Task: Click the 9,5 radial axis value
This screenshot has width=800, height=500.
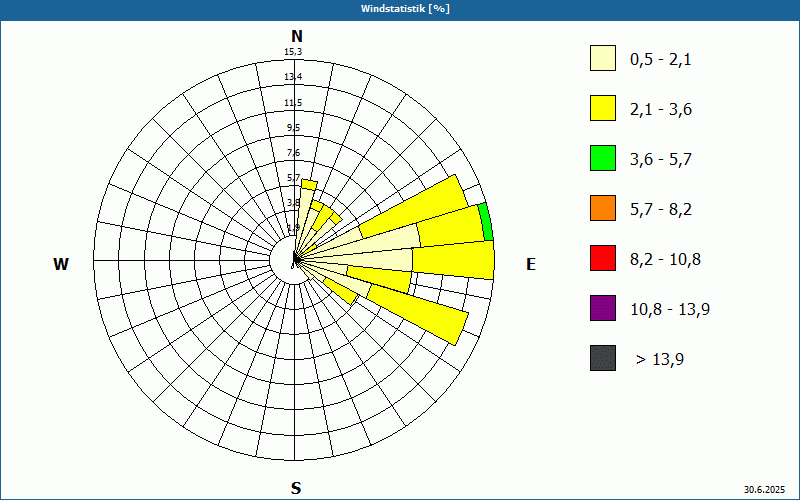Action: tap(293, 128)
